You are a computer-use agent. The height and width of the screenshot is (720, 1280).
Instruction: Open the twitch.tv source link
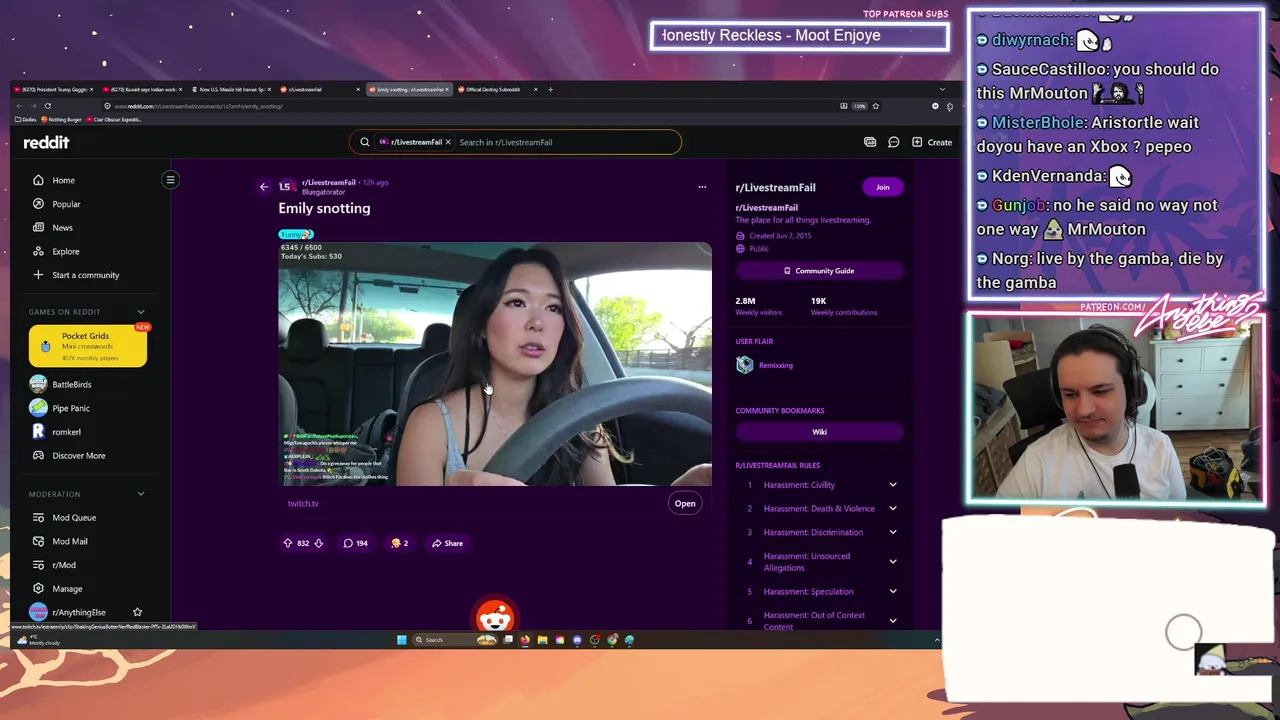pos(303,504)
